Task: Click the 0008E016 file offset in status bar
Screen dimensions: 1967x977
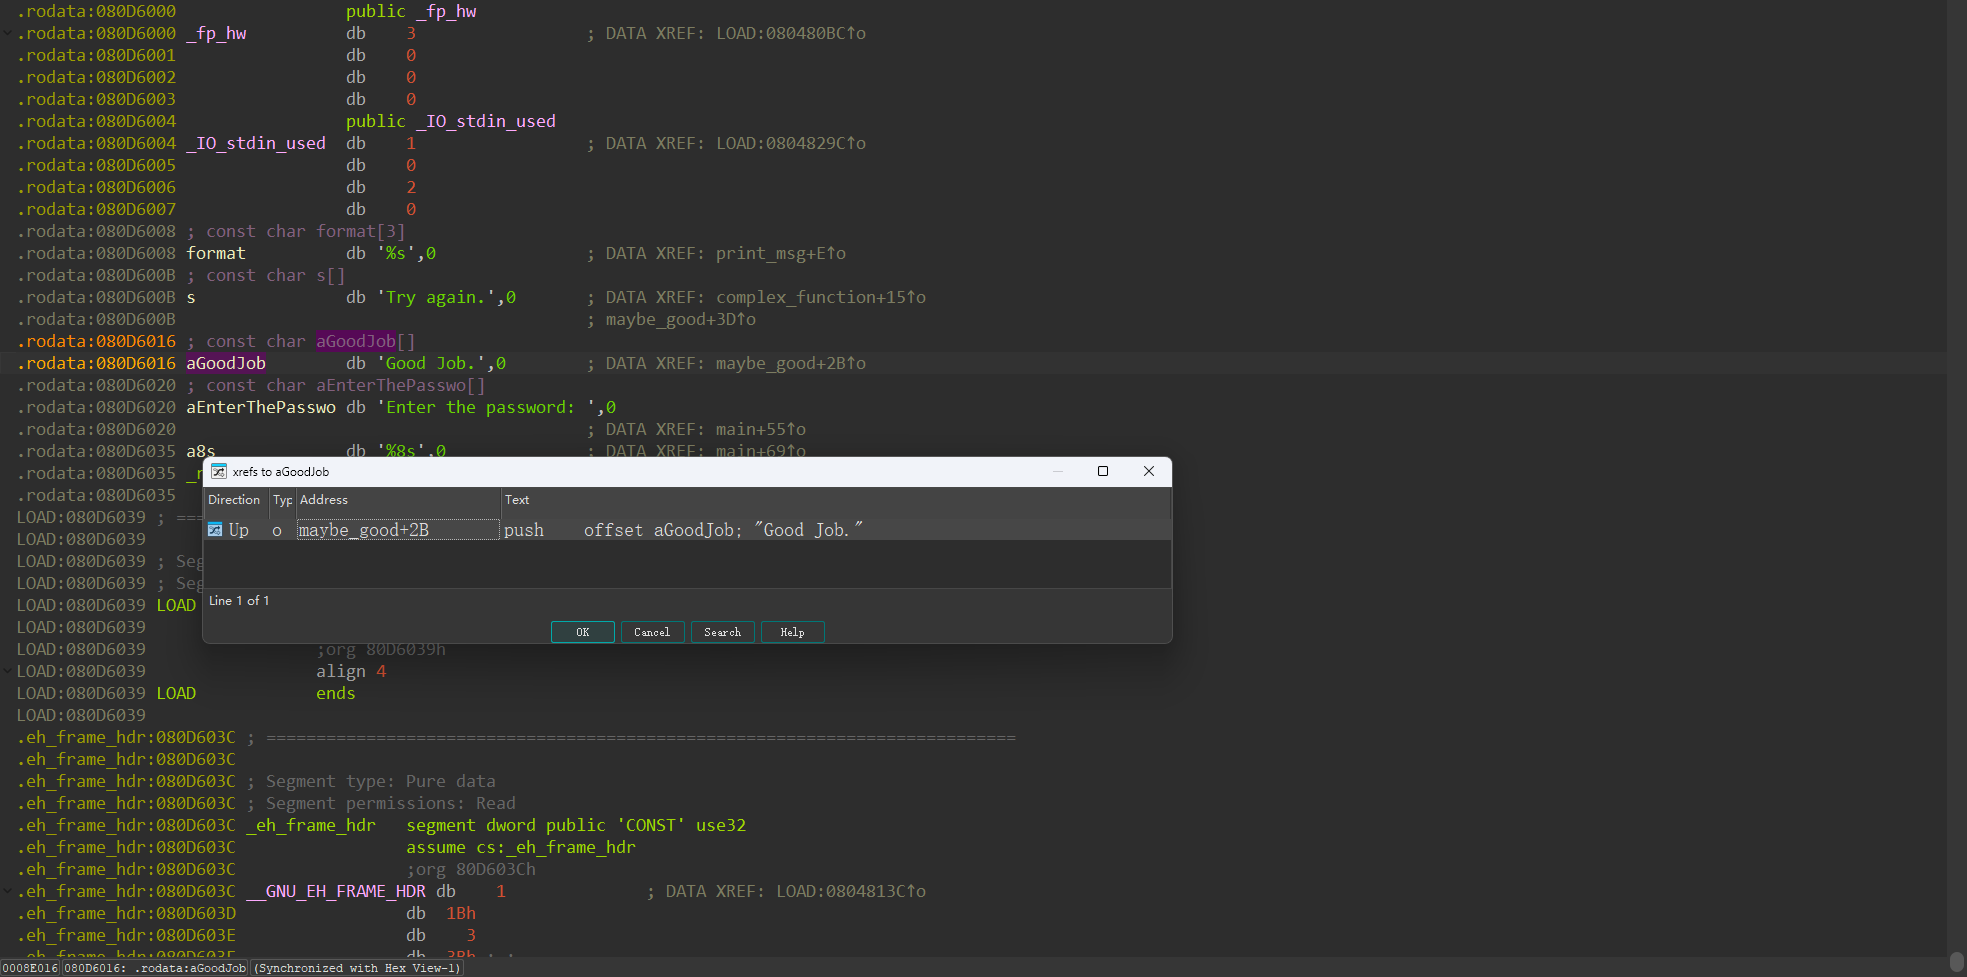Action: [x=30, y=968]
